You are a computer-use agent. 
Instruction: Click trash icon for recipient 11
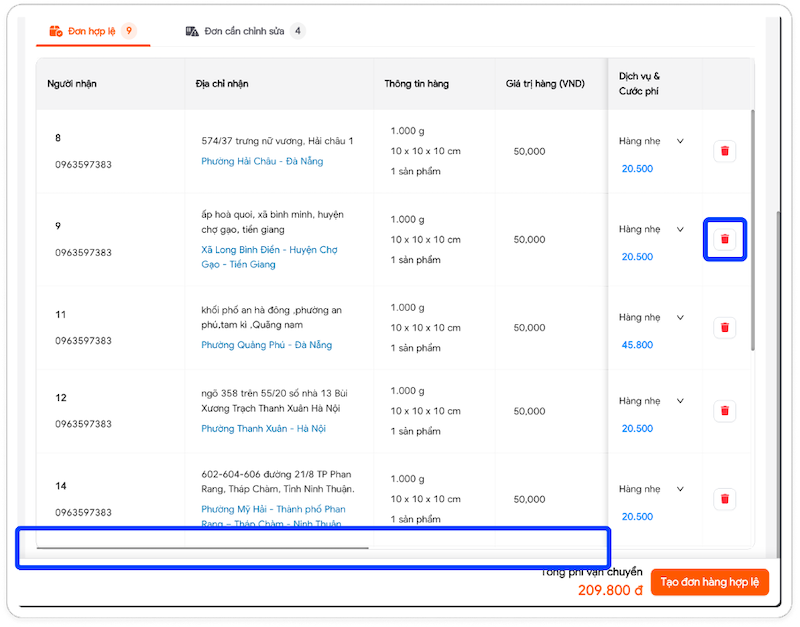[725, 327]
